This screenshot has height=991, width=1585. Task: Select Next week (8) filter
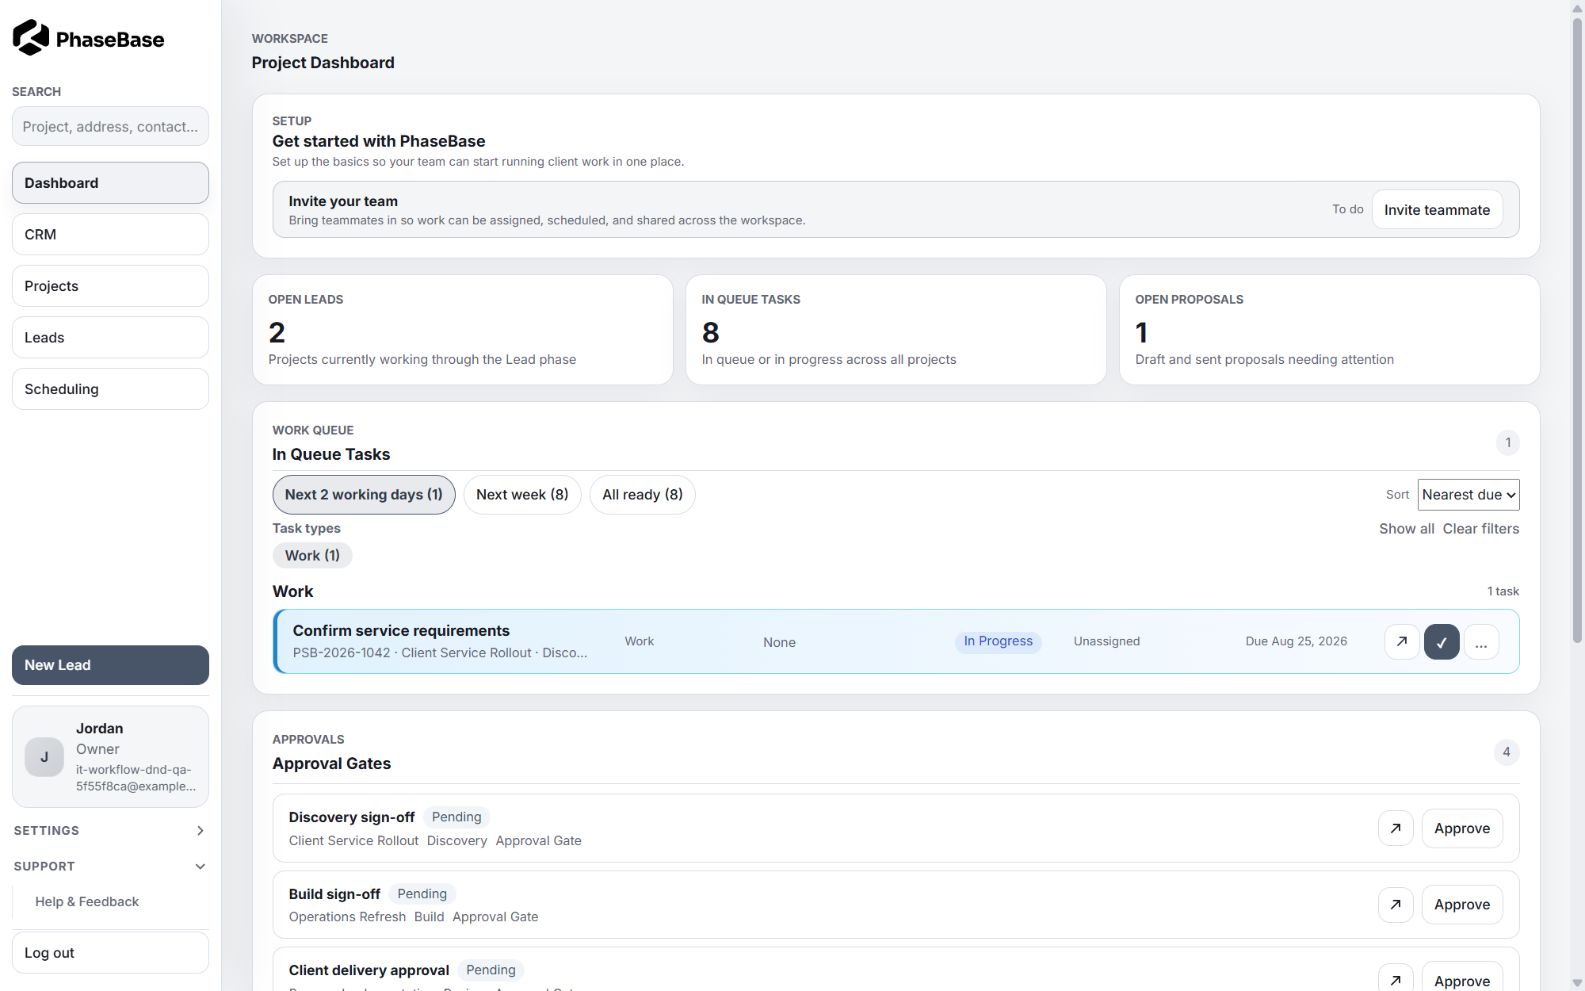point(522,494)
